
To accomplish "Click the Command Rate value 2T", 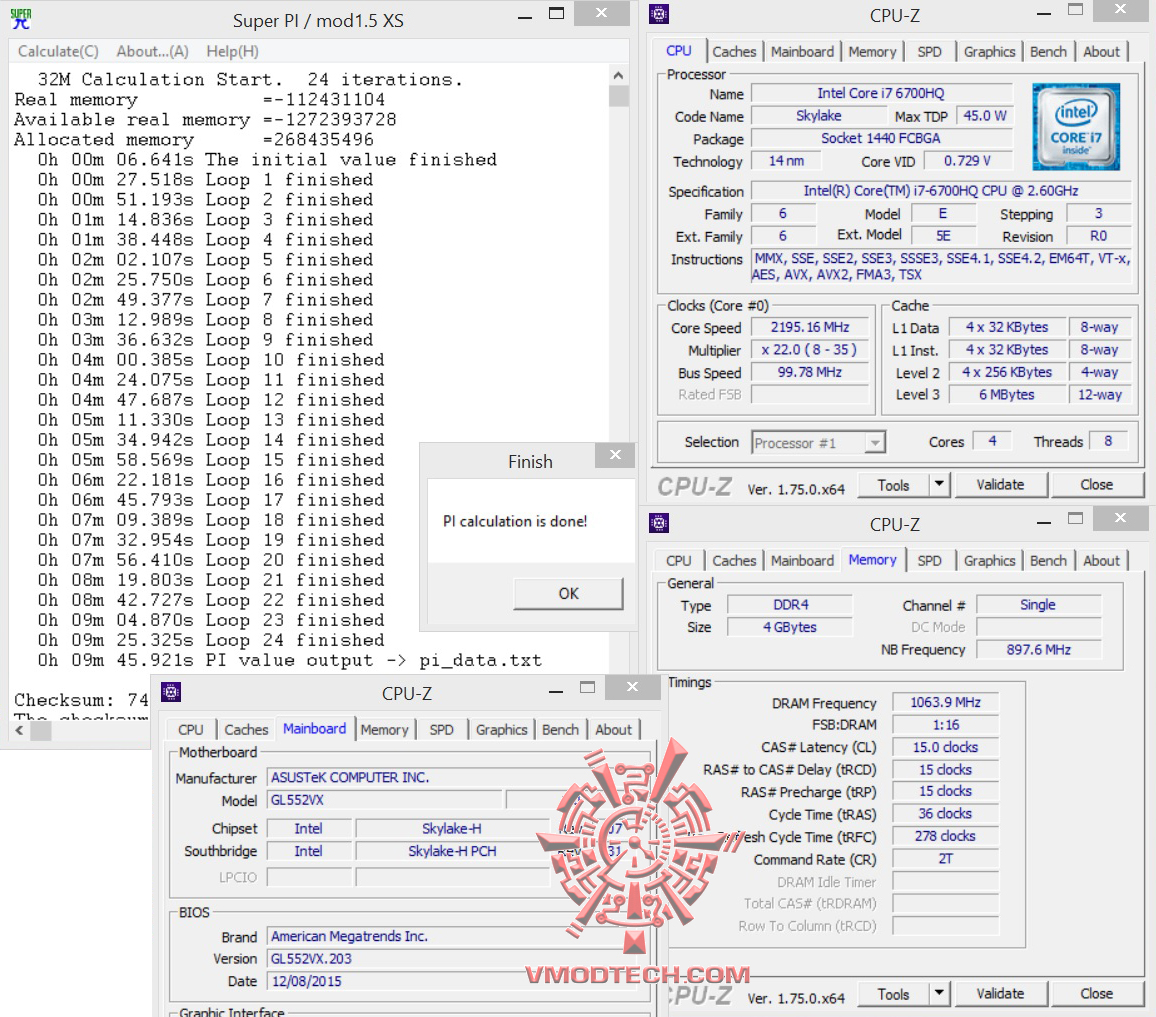I will pos(945,858).
